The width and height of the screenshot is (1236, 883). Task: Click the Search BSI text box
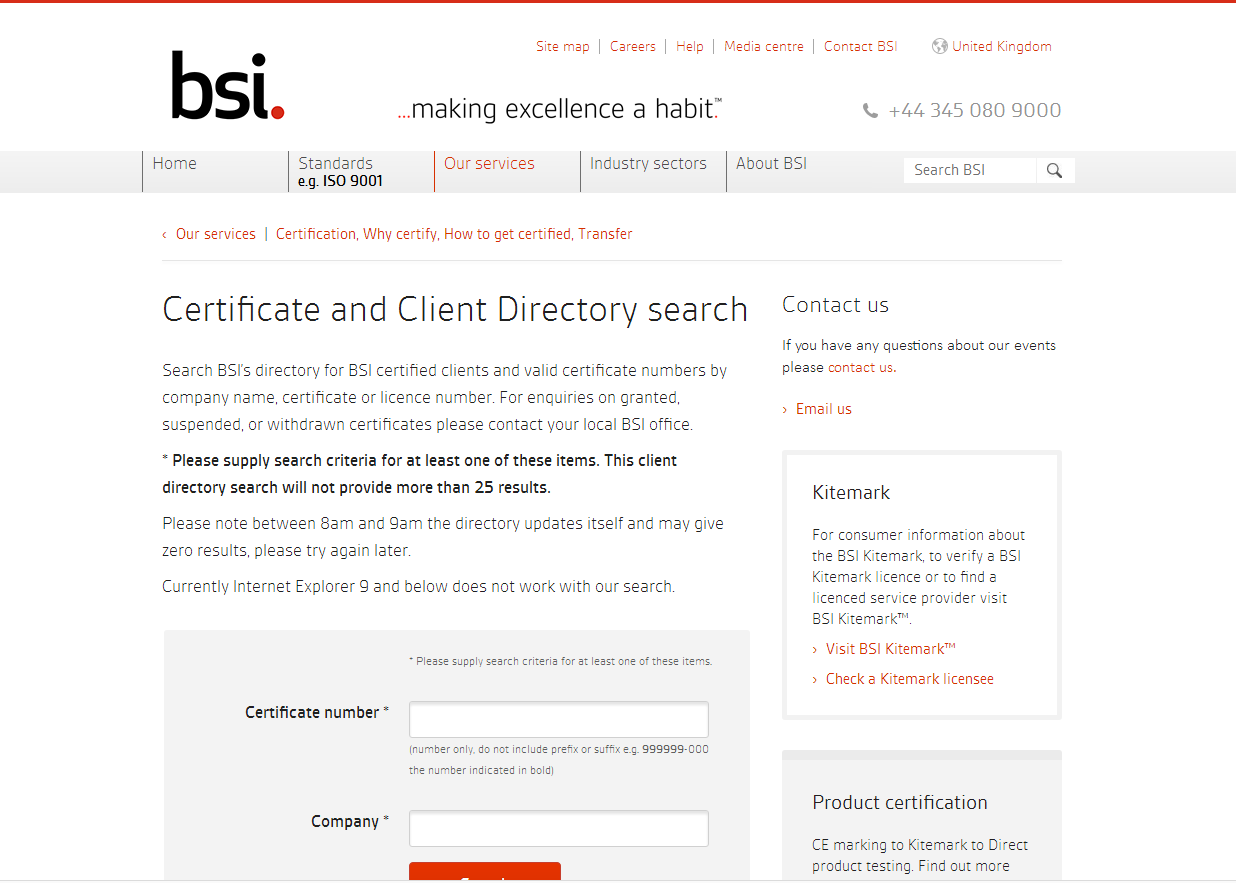[969, 170]
